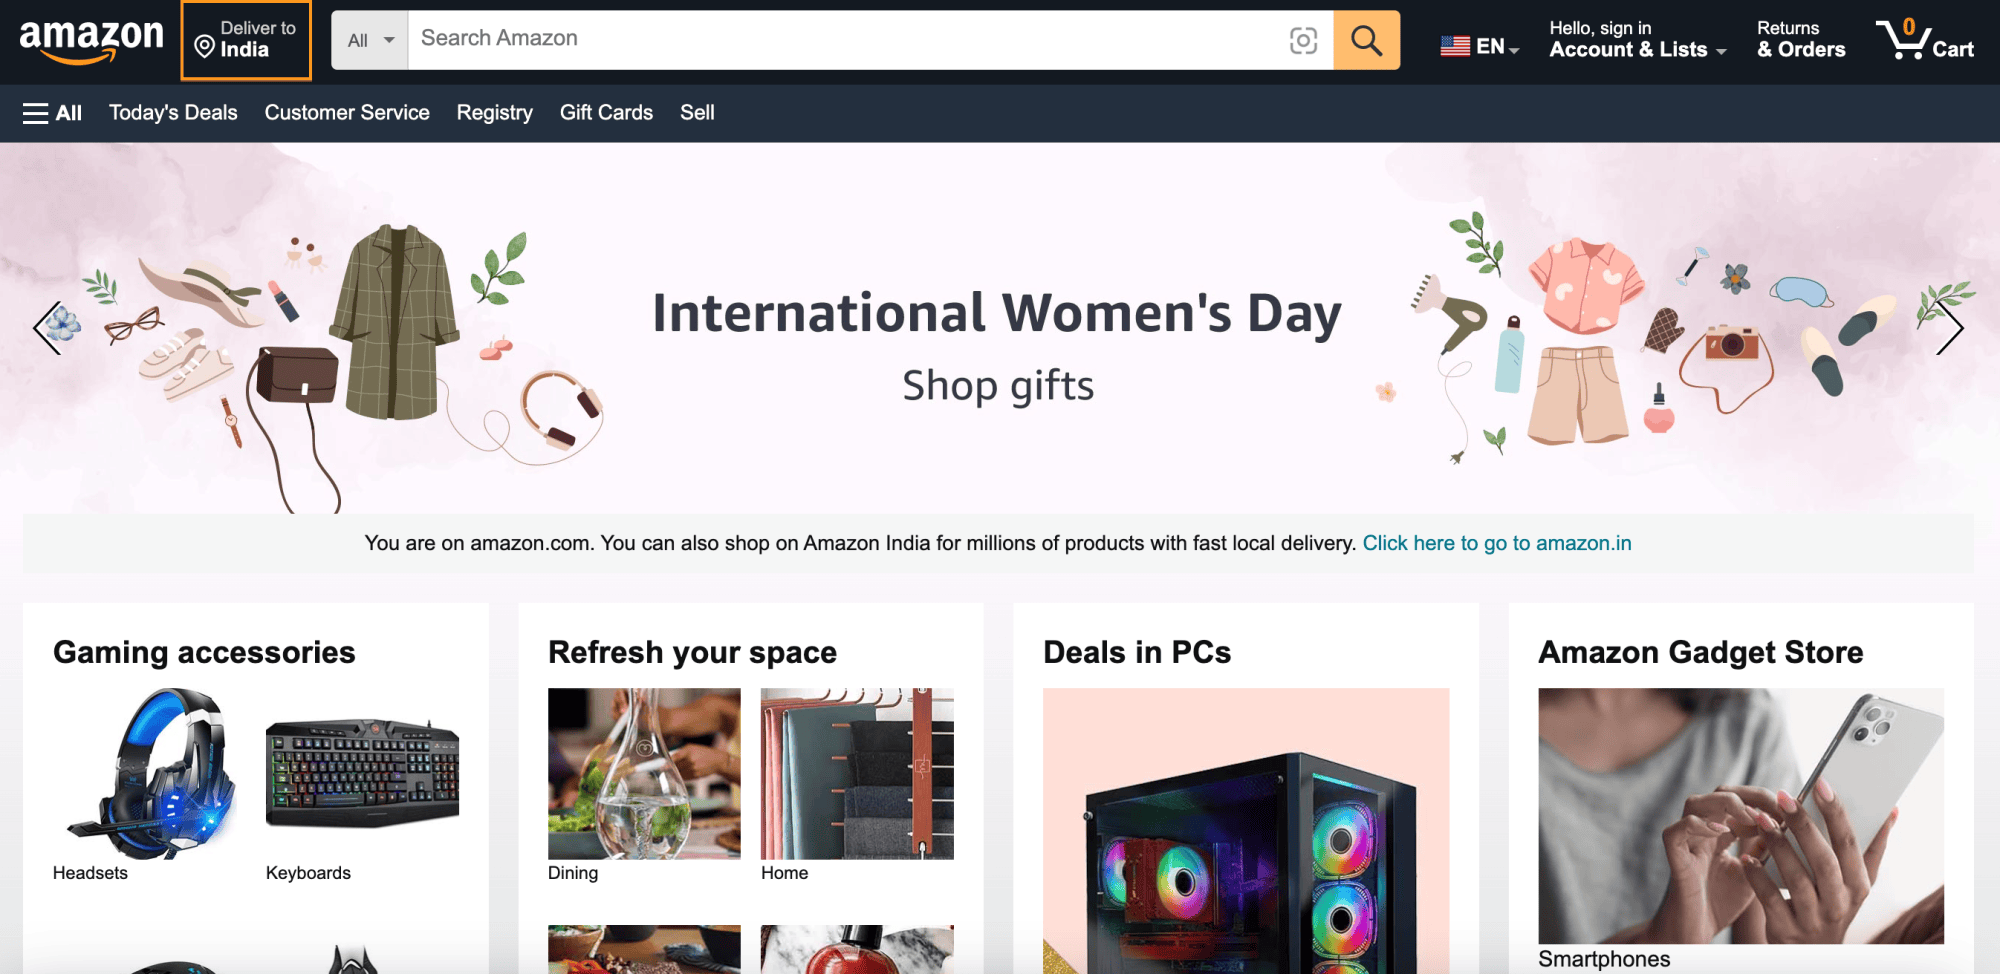Open camera visual search icon
The image size is (2000, 974).
tap(1303, 40)
